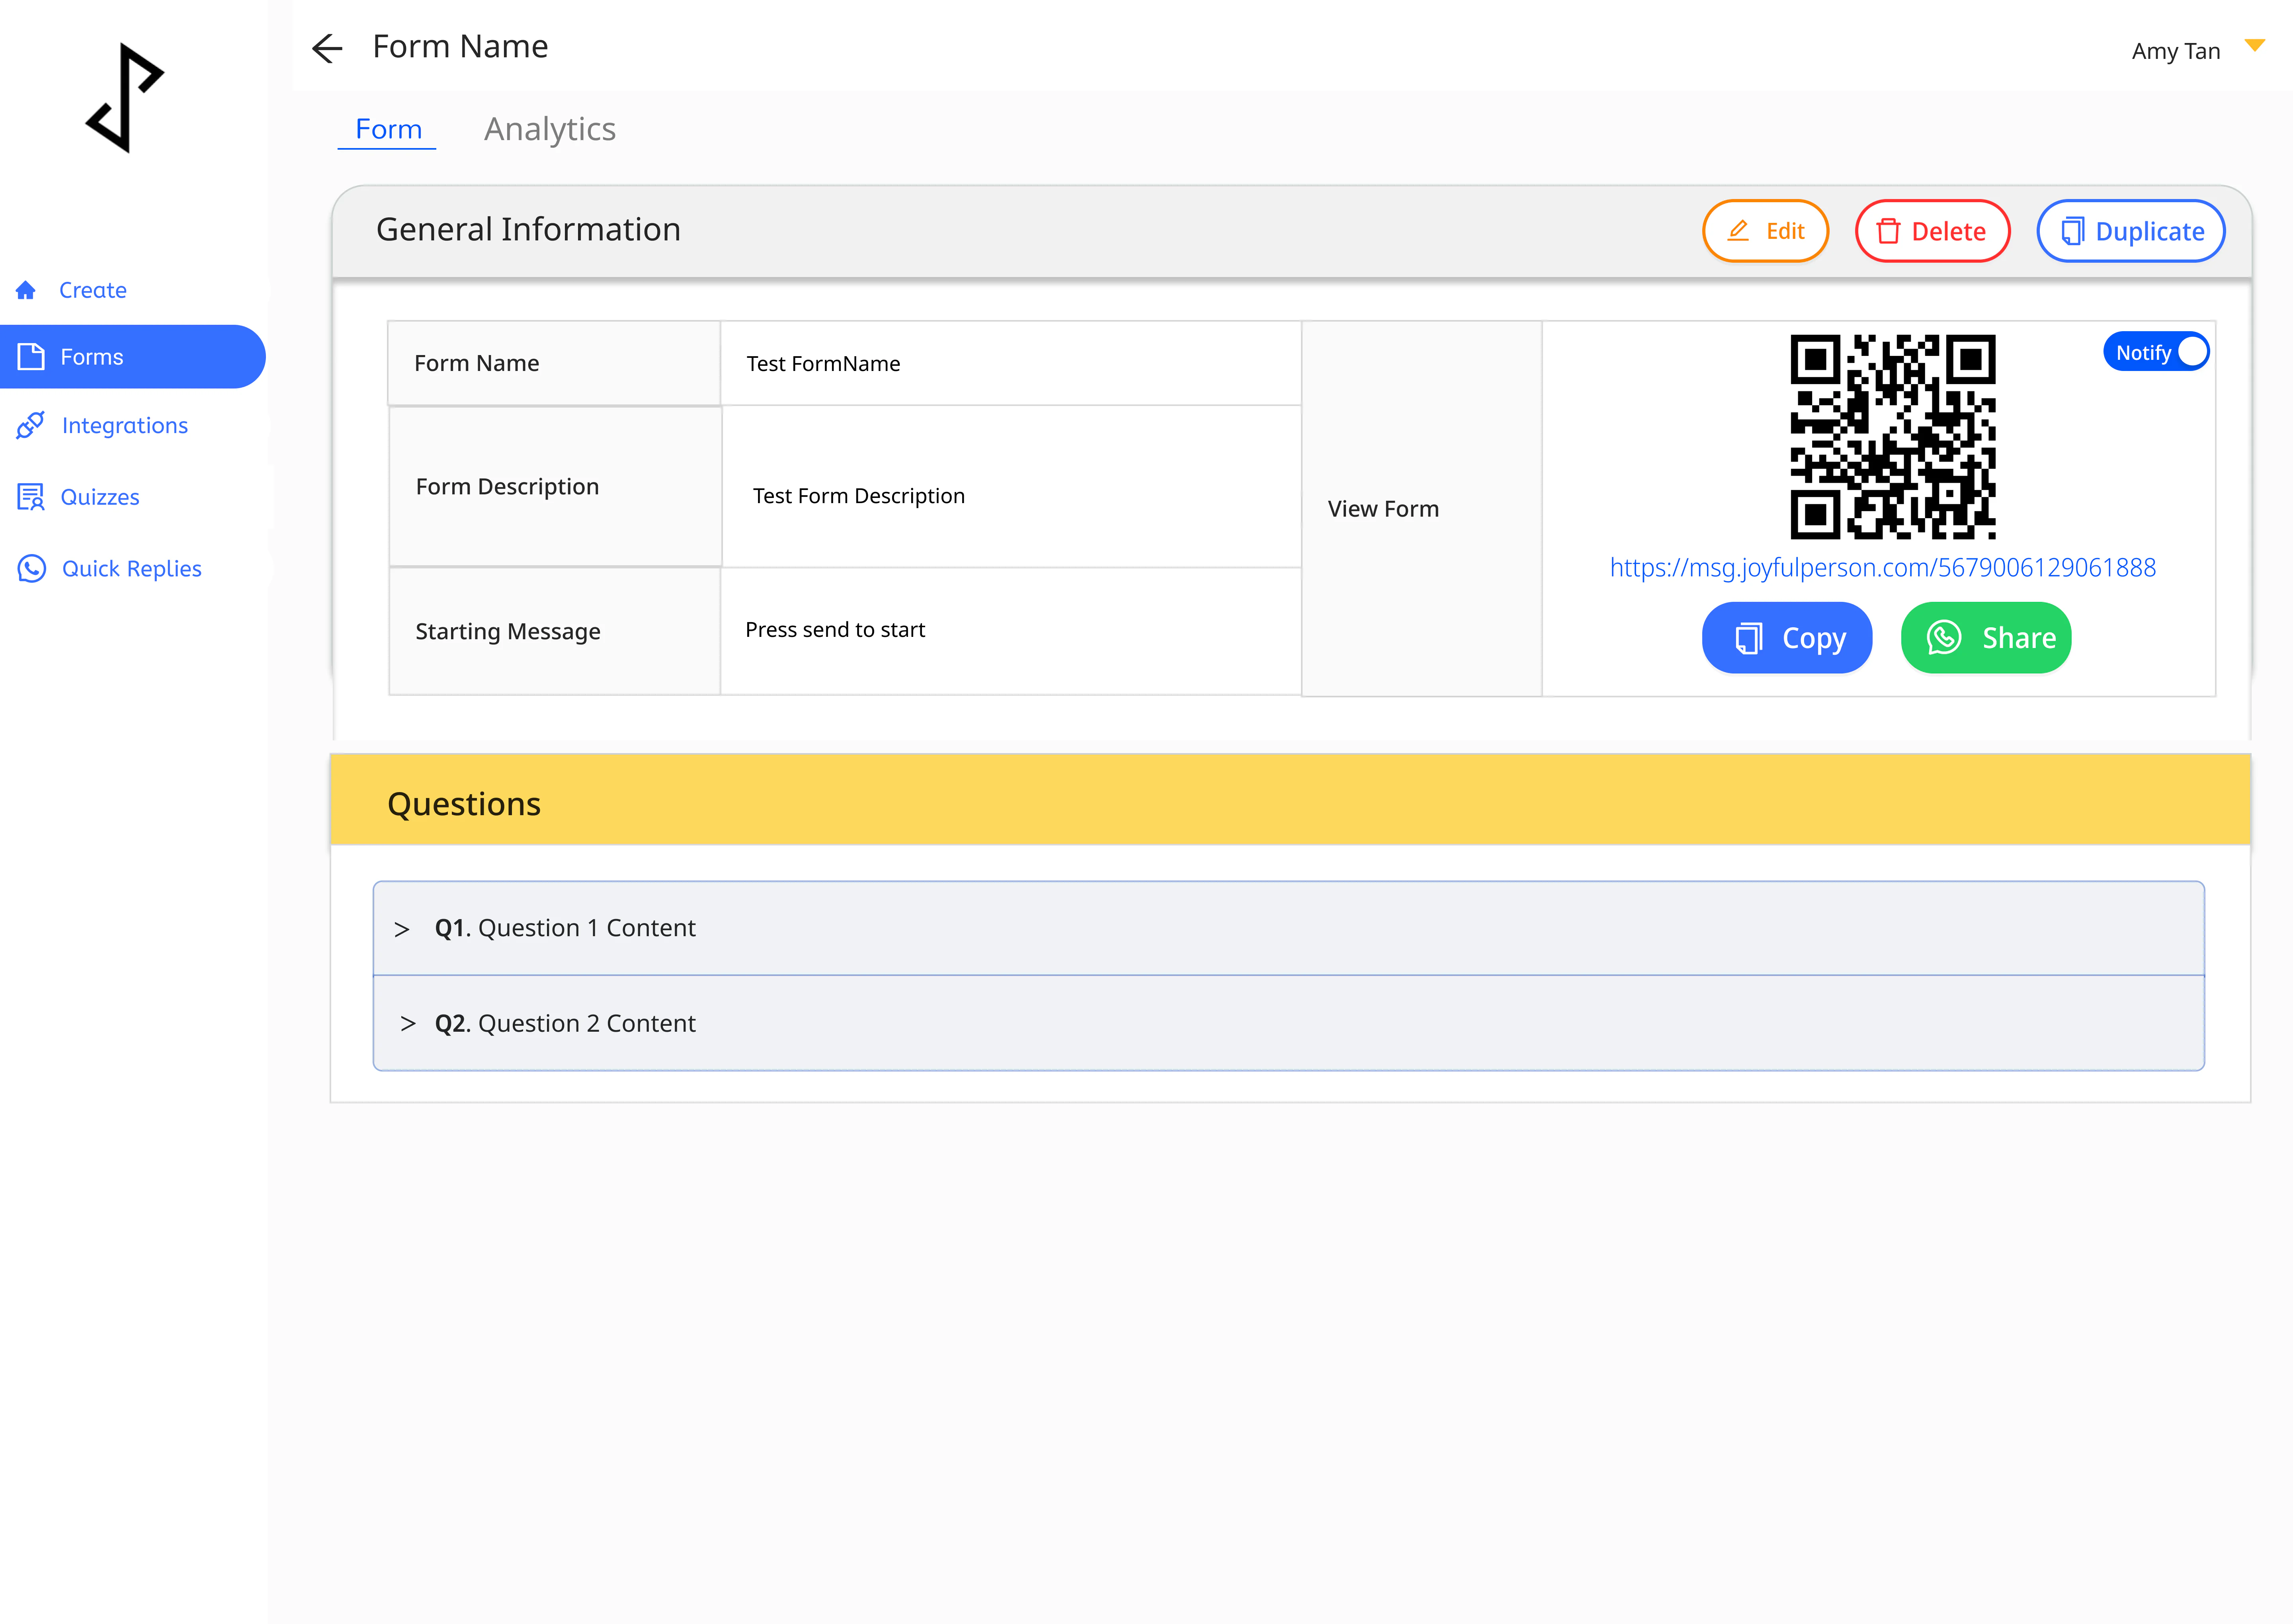
Task: Click the home icon beside Create
Action: [26, 290]
